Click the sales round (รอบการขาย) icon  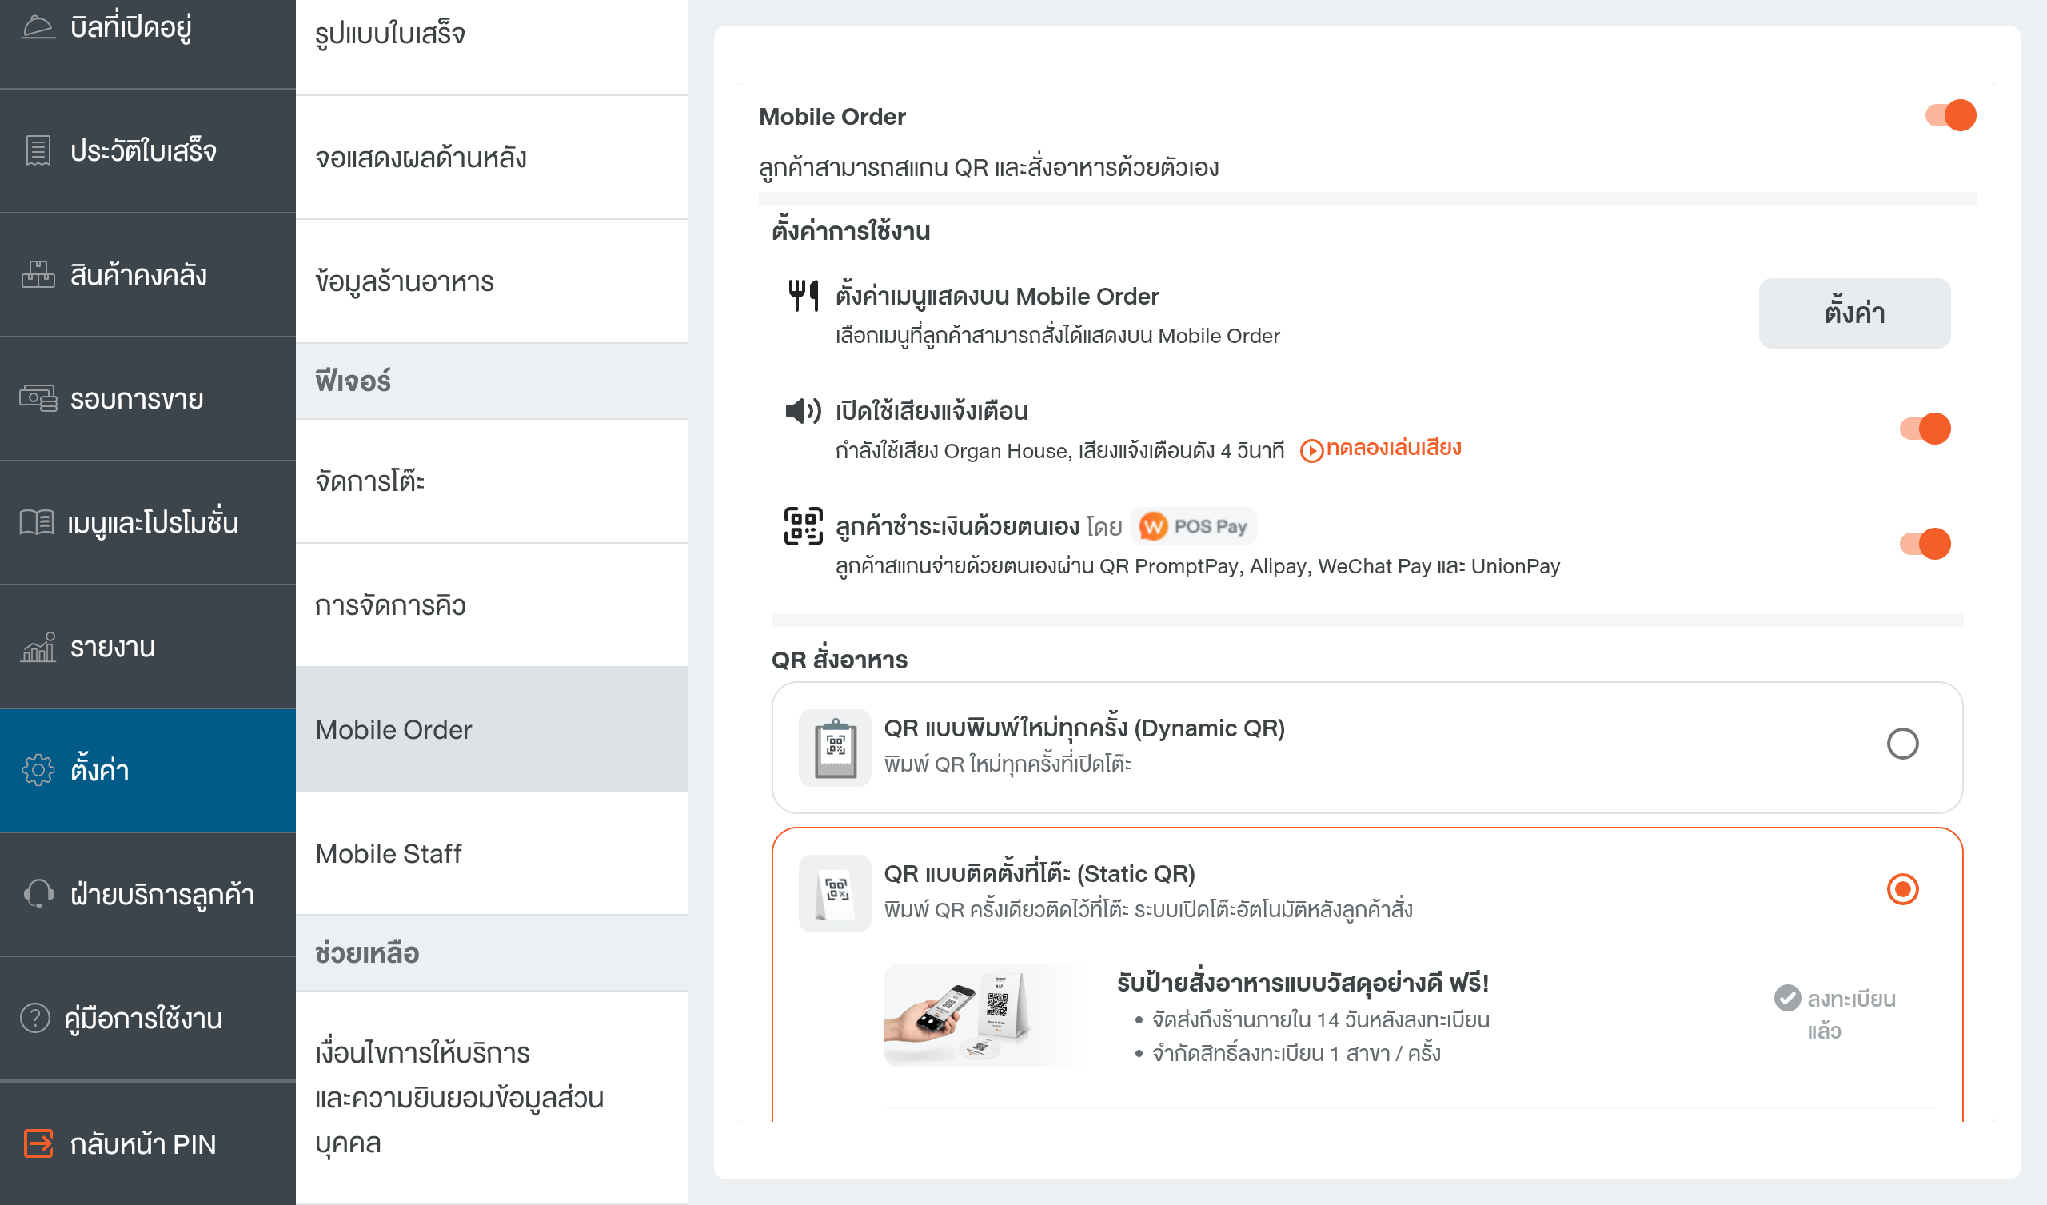pos(38,399)
